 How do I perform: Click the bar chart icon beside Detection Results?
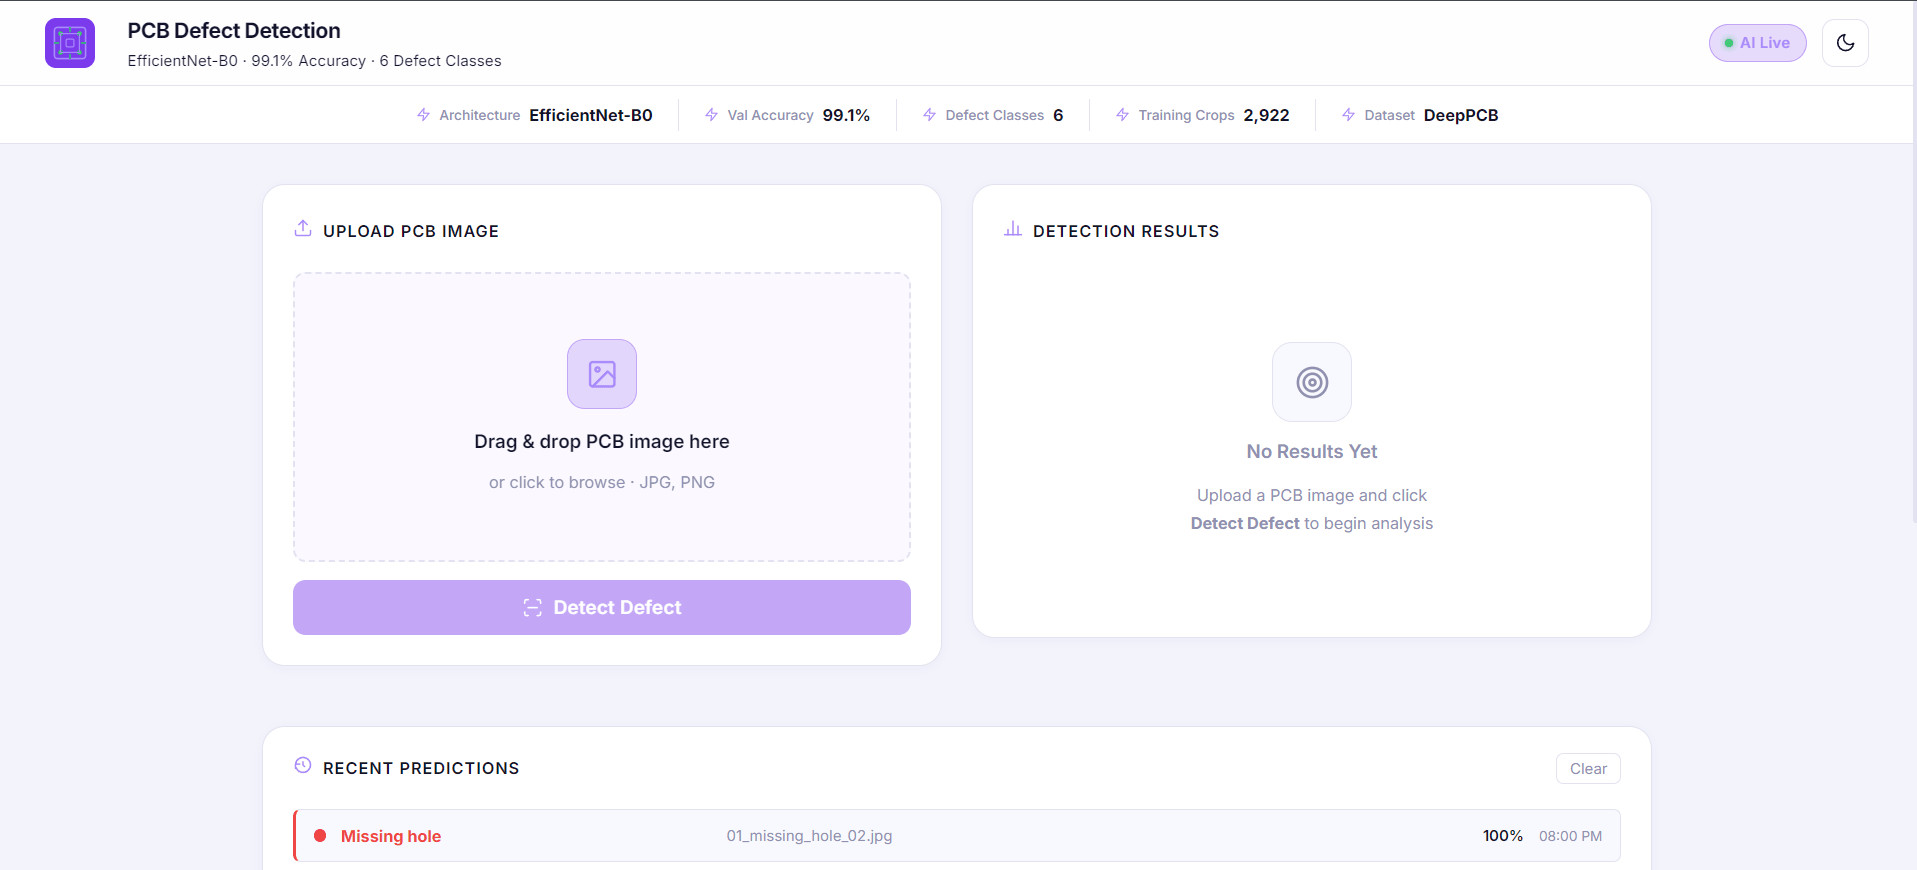1013,229
